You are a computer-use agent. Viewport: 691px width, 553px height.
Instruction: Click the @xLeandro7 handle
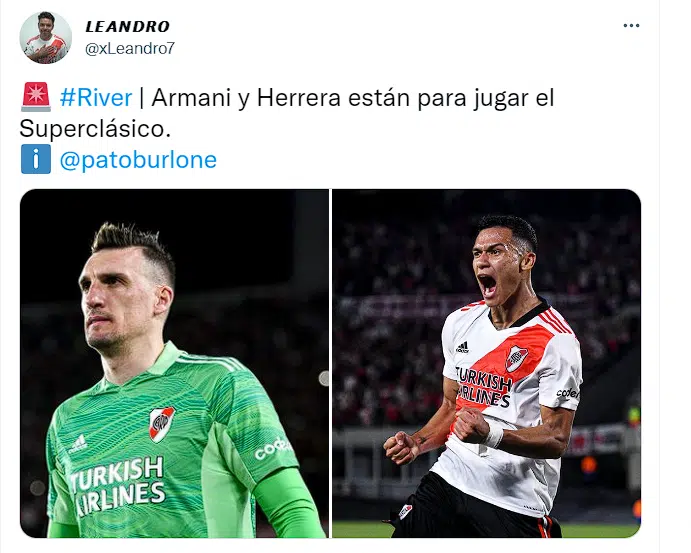pos(130,48)
